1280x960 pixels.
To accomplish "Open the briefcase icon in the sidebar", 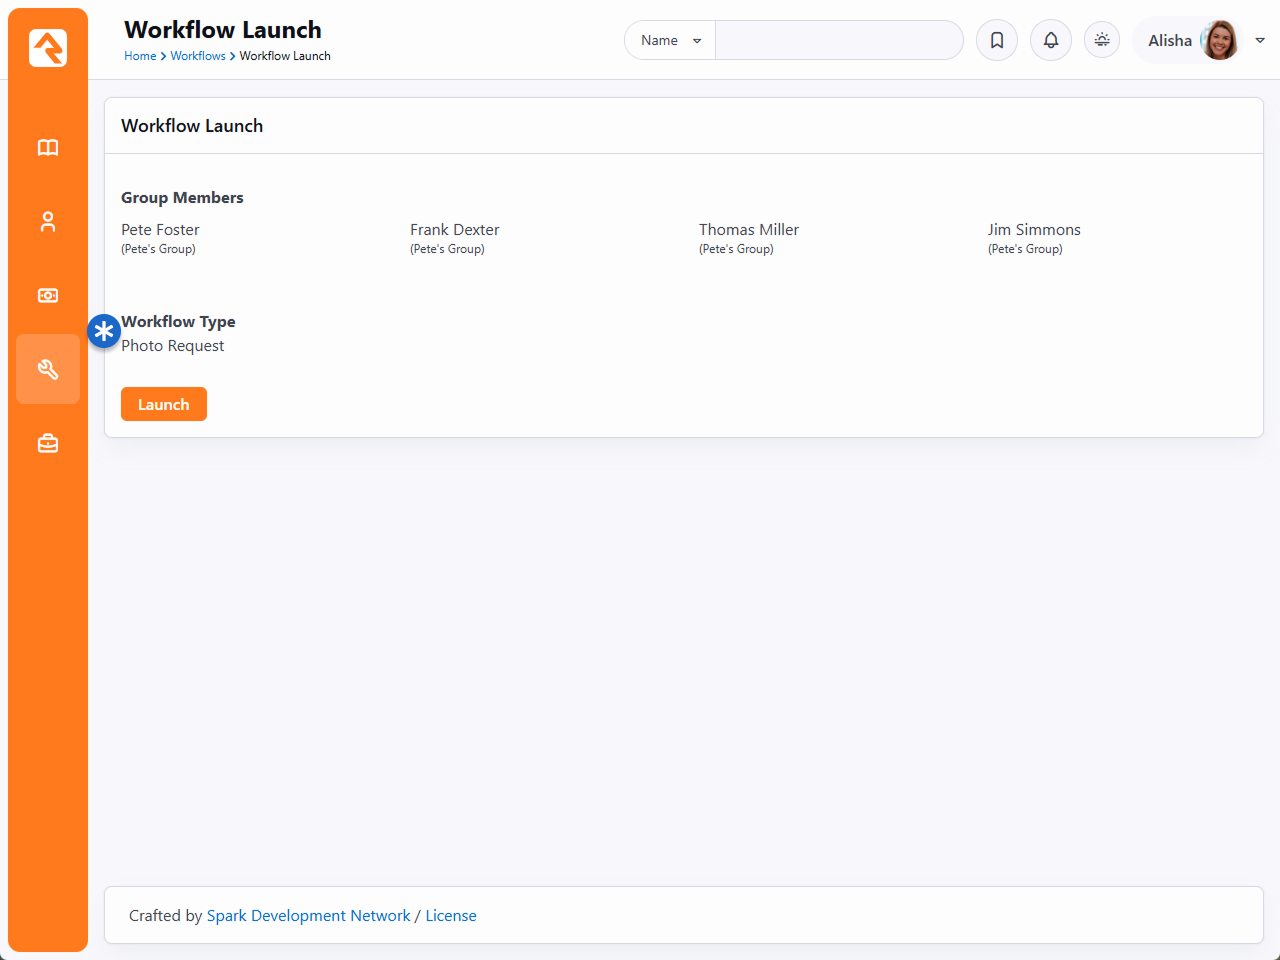I will point(48,443).
